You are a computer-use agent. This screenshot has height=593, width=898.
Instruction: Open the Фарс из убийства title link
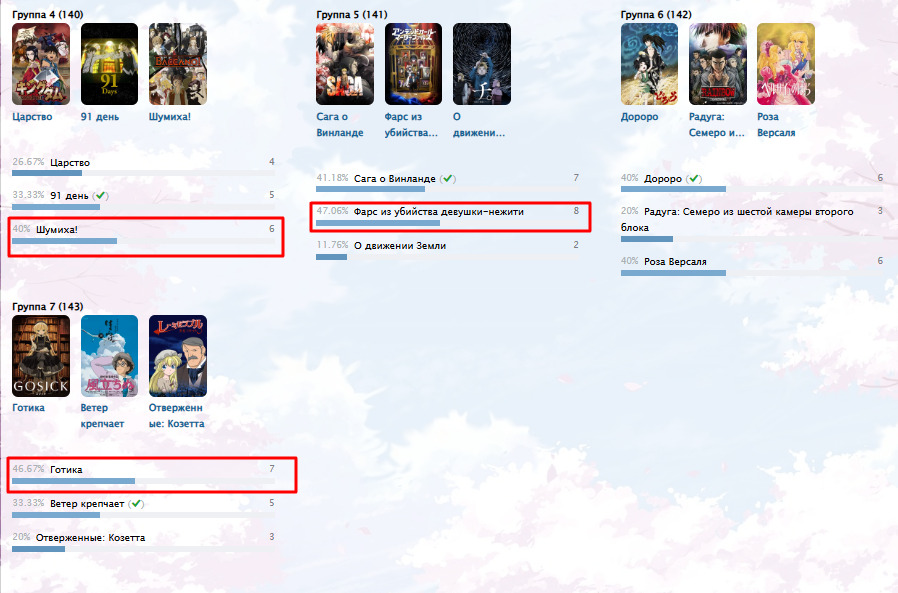click(x=411, y=124)
